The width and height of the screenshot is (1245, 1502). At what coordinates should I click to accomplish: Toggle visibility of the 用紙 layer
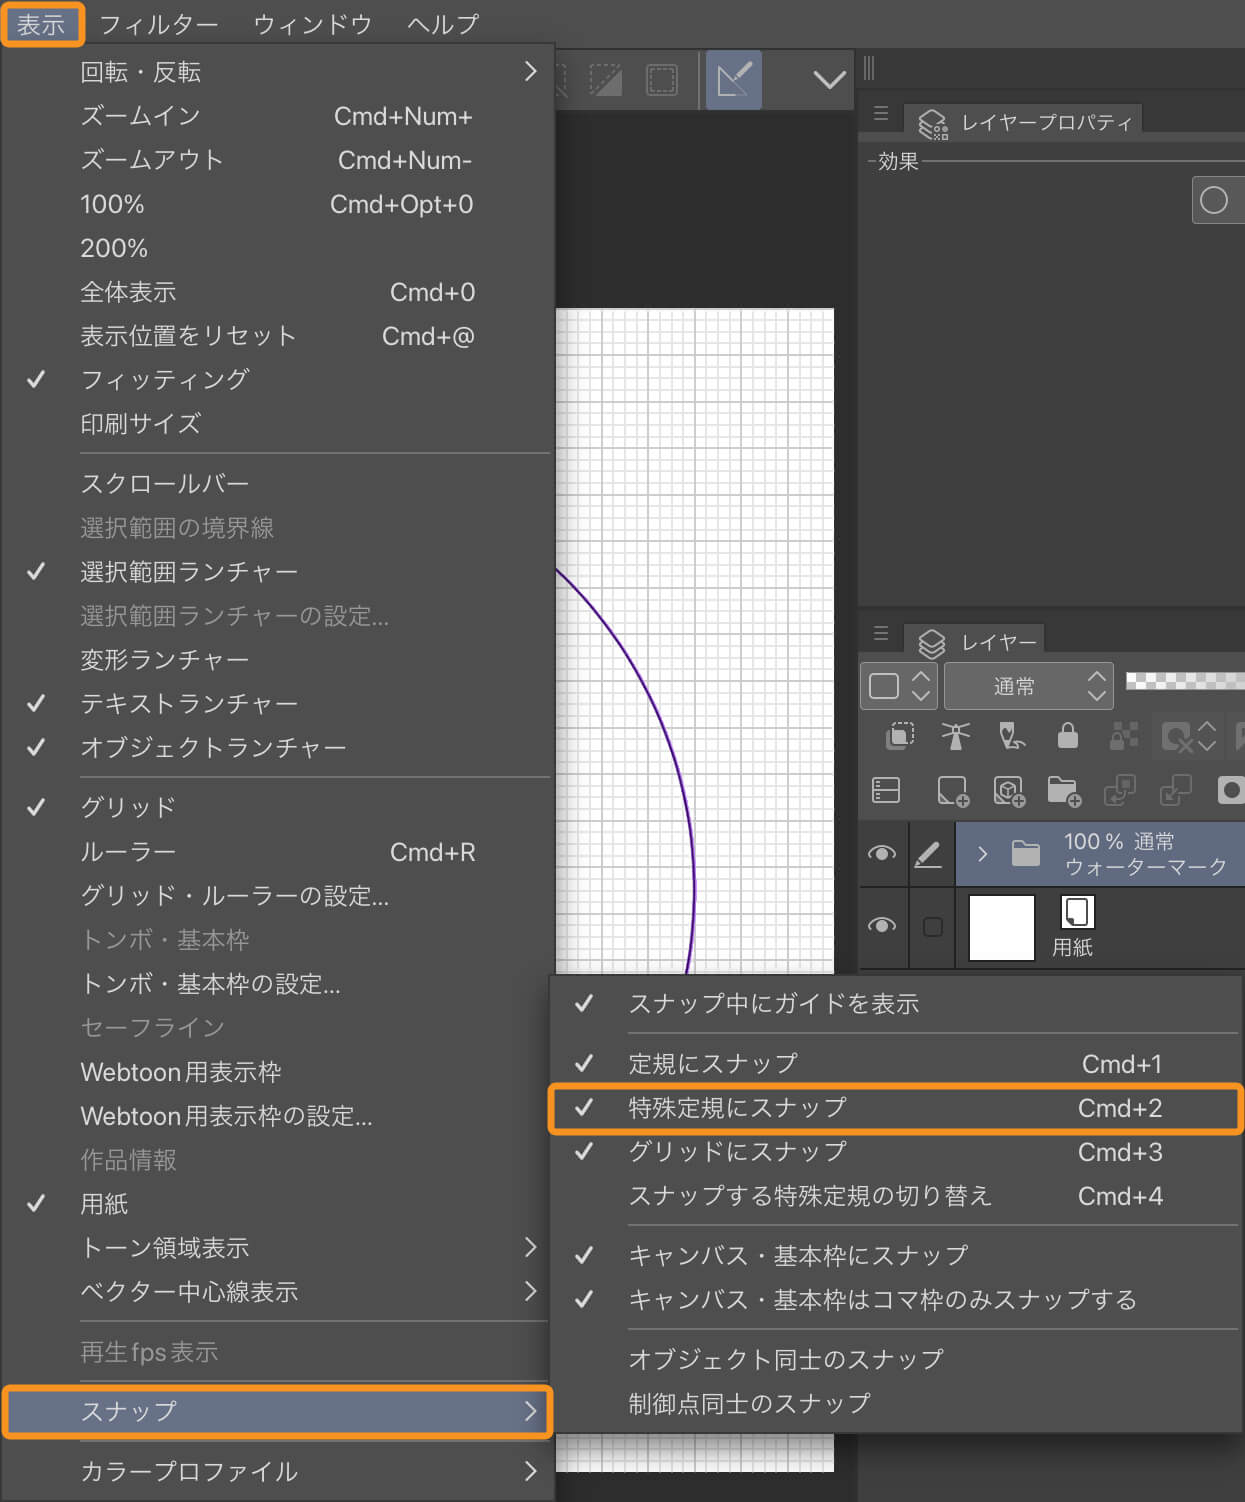click(882, 927)
